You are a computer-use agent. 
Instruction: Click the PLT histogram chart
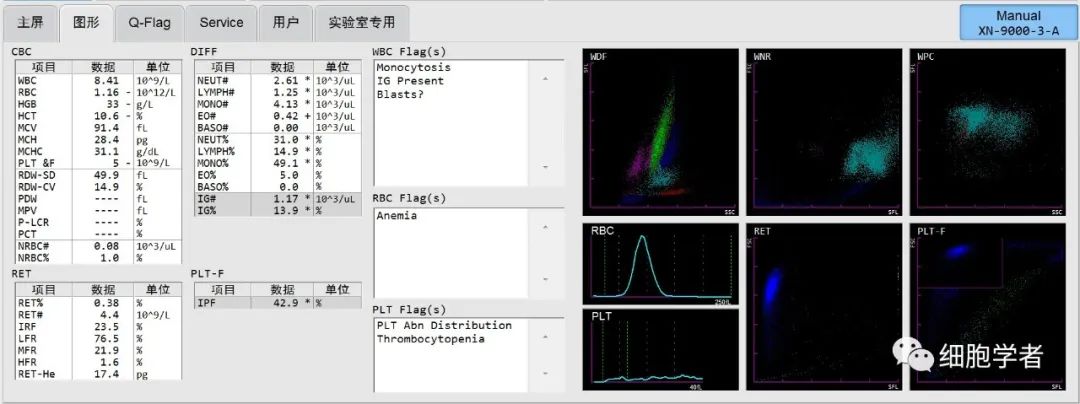point(661,348)
